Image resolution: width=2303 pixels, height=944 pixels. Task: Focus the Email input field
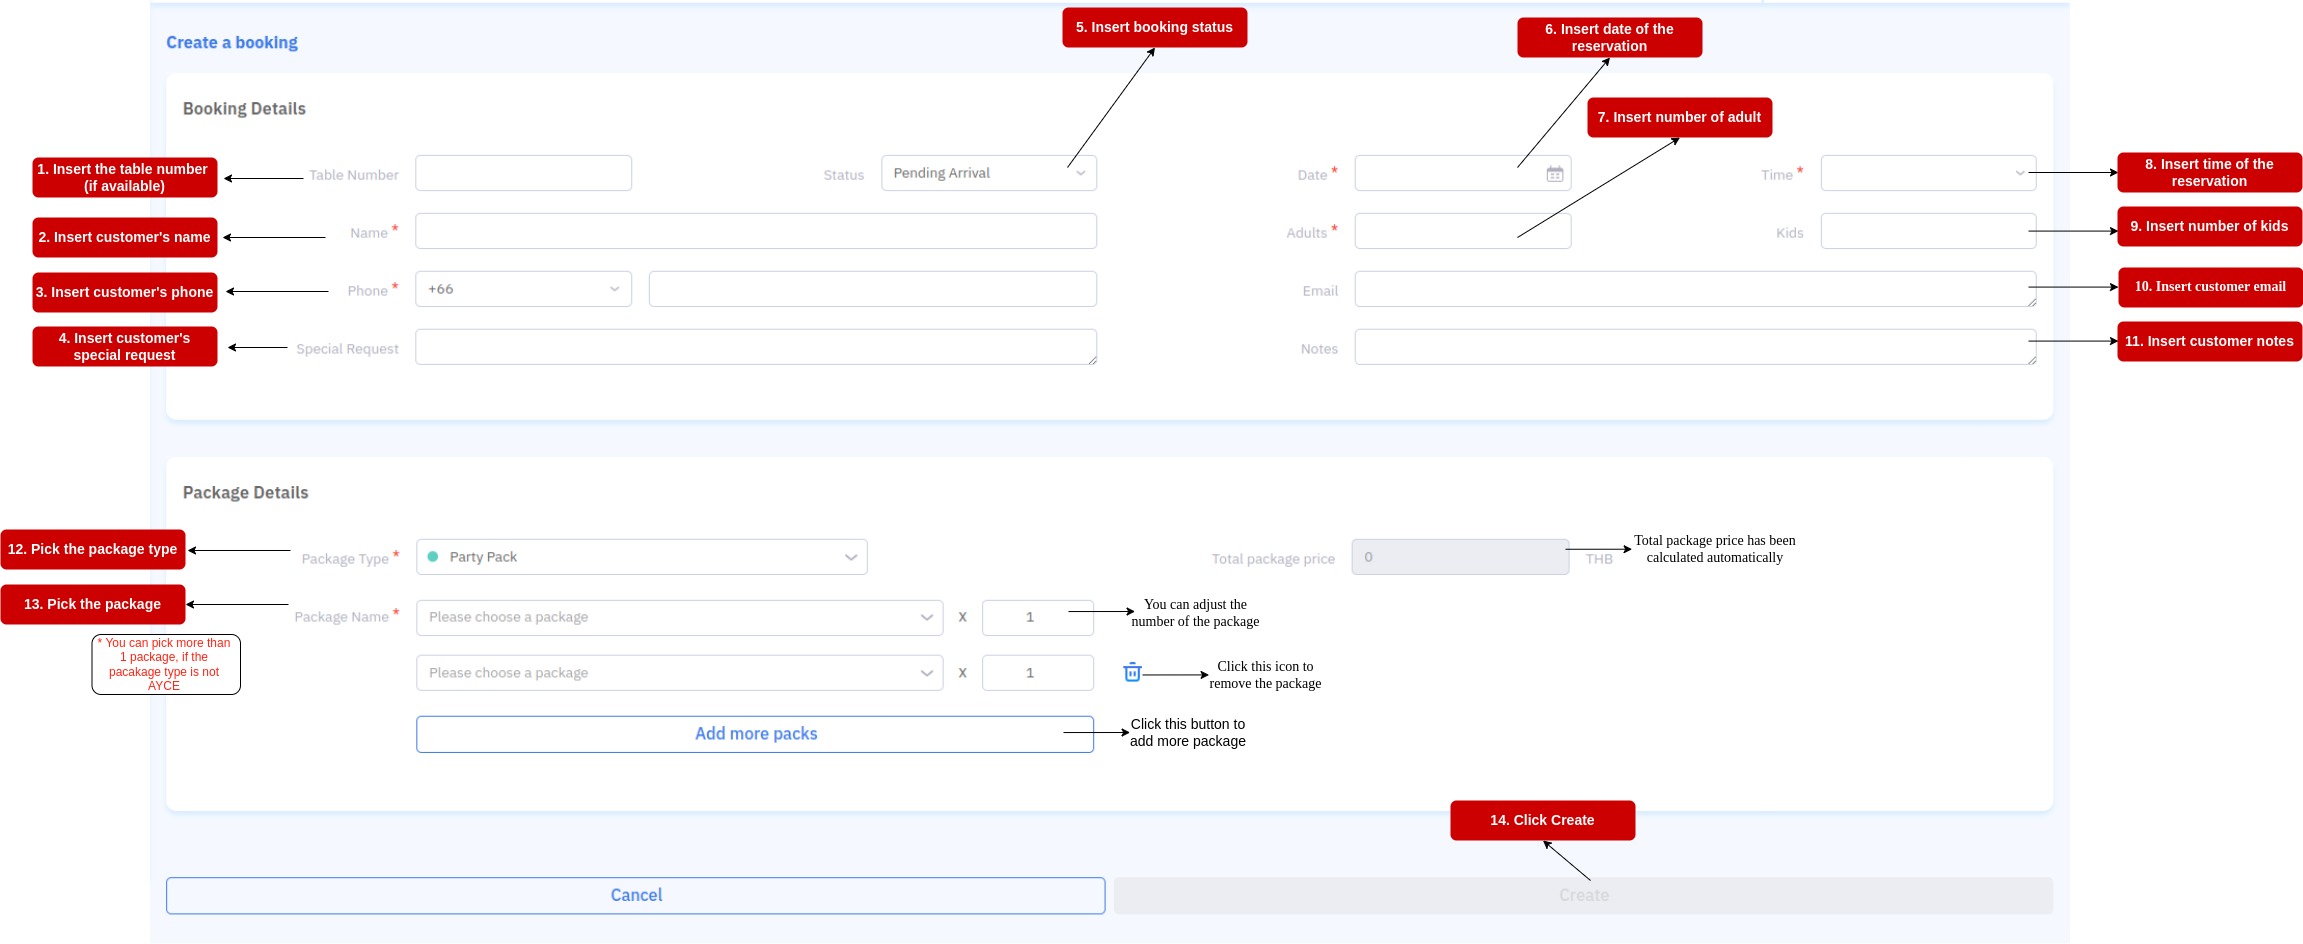(x=1694, y=289)
